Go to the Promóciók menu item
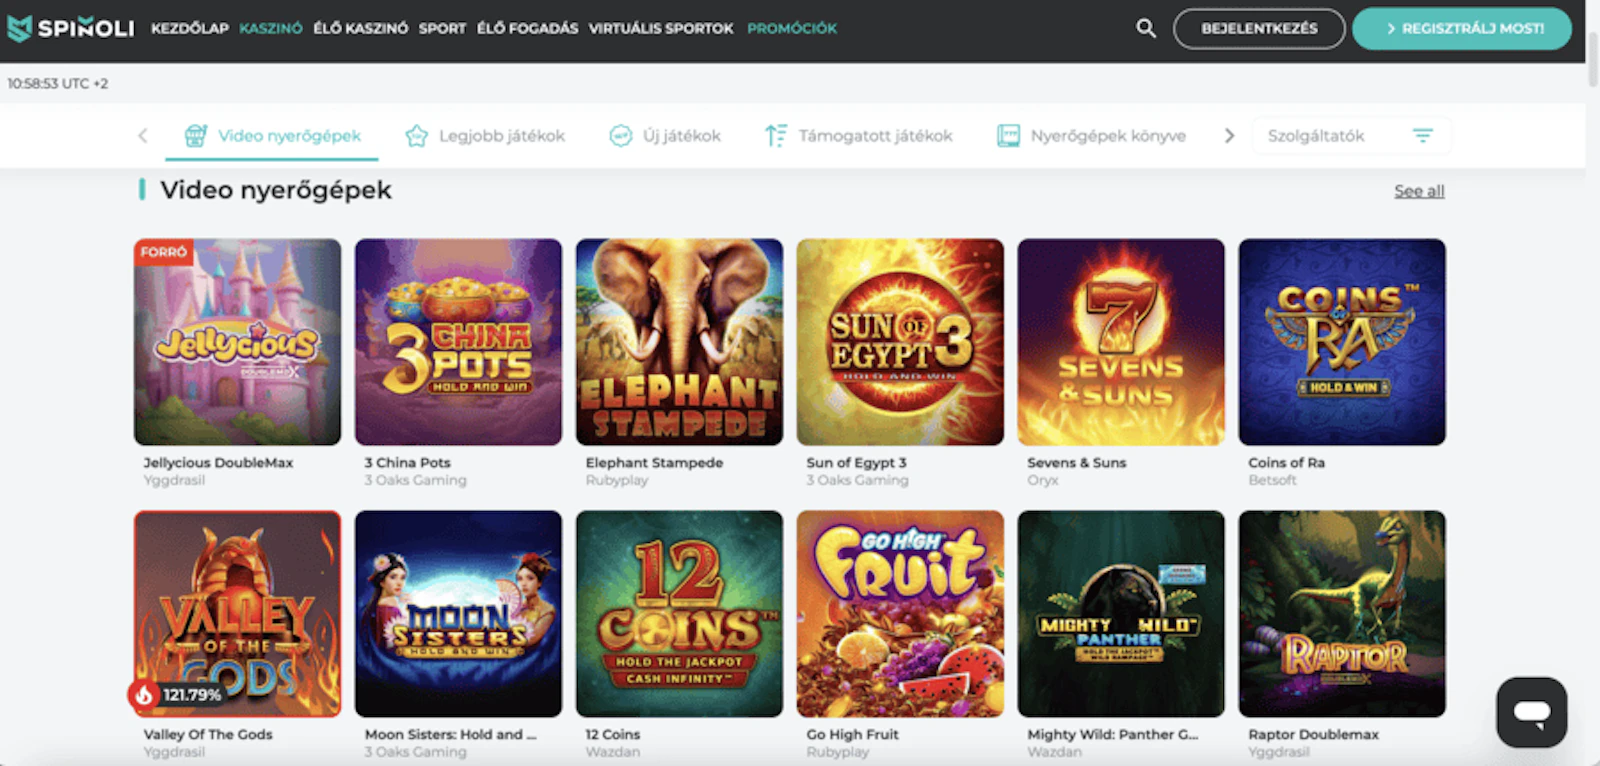The height and width of the screenshot is (766, 1600). pyautogui.click(x=792, y=28)
